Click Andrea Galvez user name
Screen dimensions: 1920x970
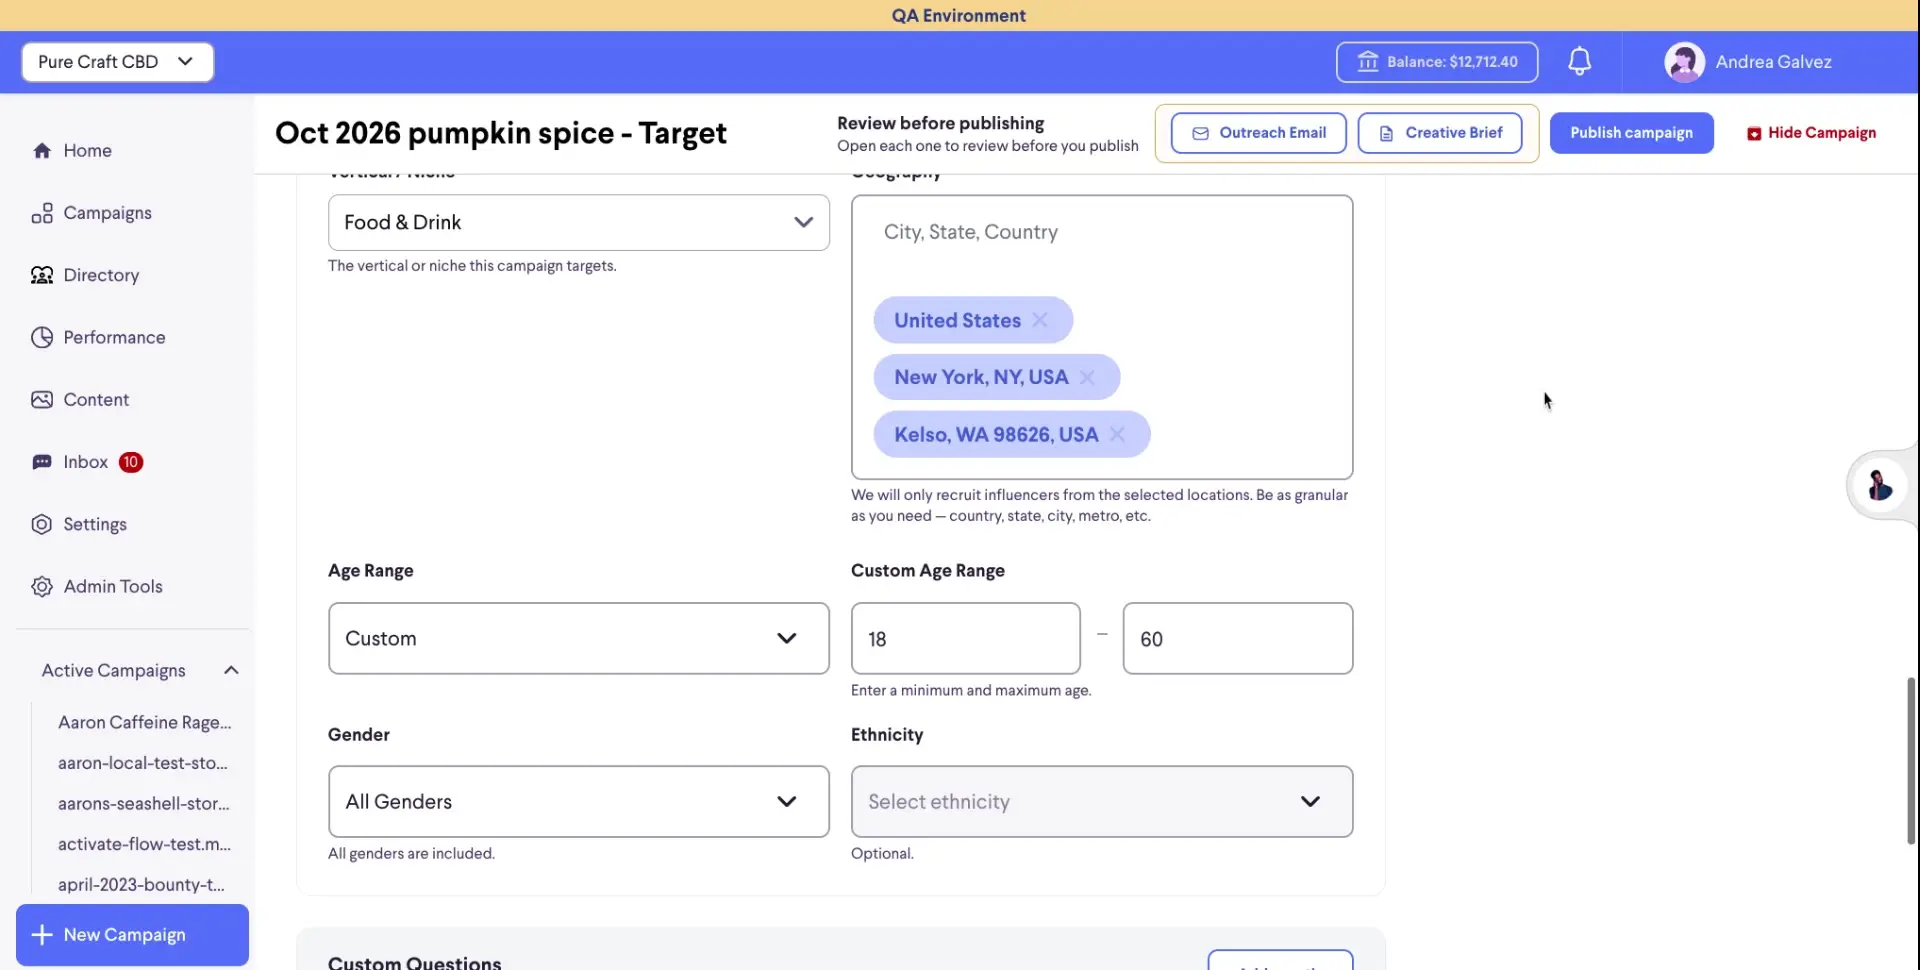pyautogui.click(x=1773, y=62)
